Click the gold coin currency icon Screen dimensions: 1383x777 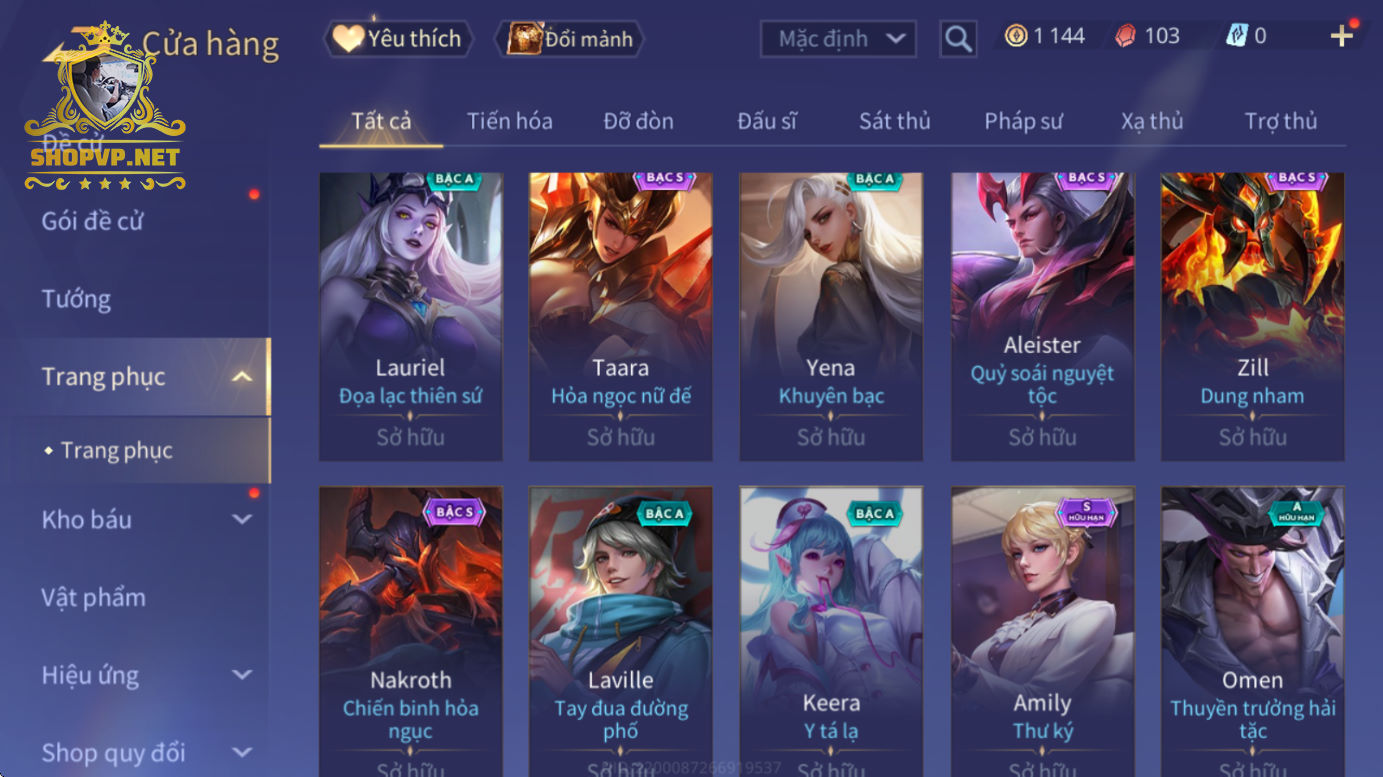tap(1016, 36)
